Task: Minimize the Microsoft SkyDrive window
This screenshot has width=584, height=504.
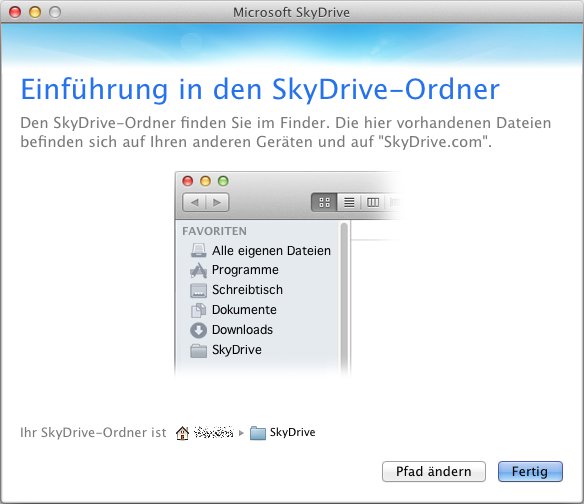Action: (x=35, y=12)
